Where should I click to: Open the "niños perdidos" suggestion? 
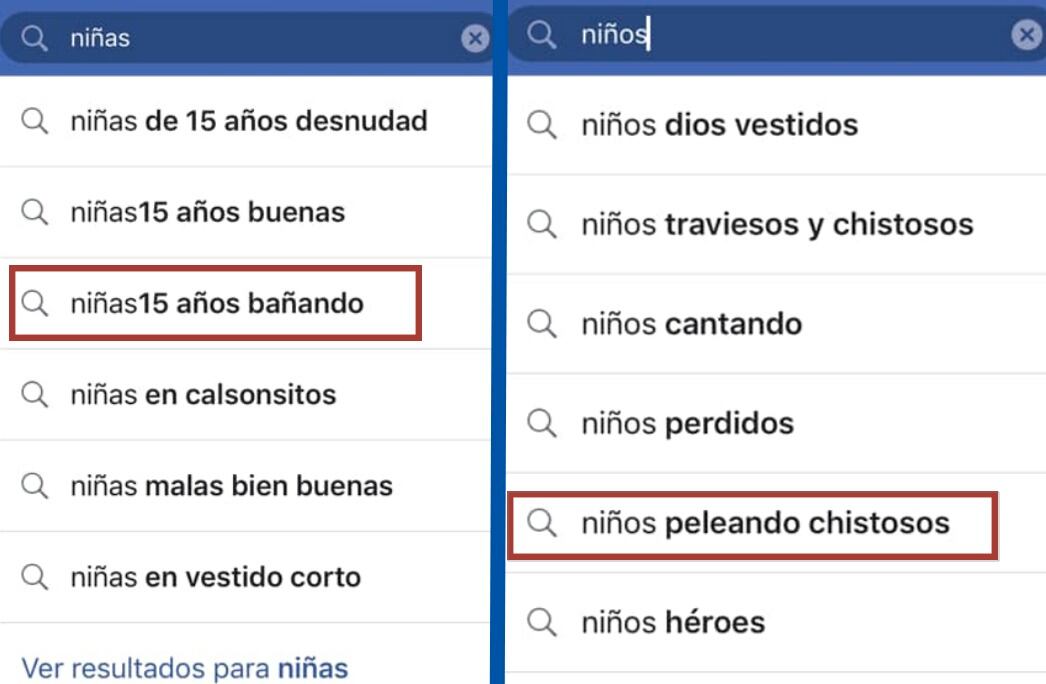(688, 423)
